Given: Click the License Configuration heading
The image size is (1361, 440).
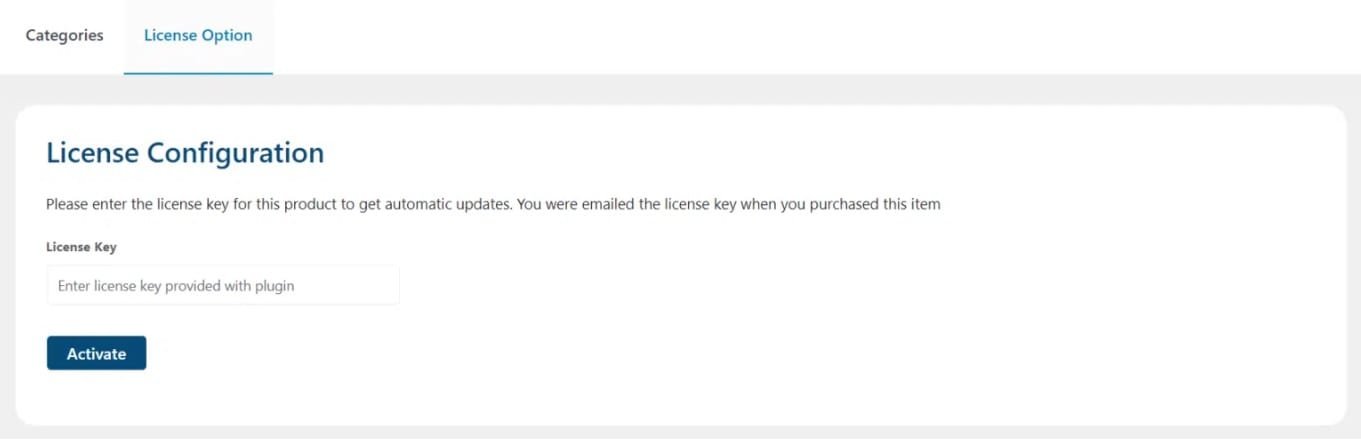Looking at the screenshot, I should point(185,153).
